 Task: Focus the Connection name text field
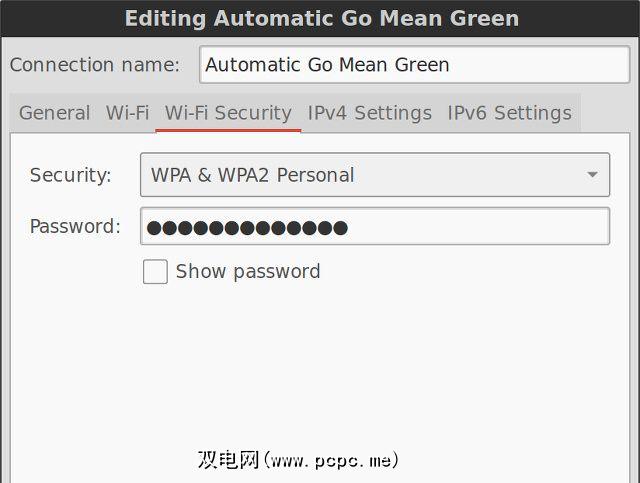[414, 65]
